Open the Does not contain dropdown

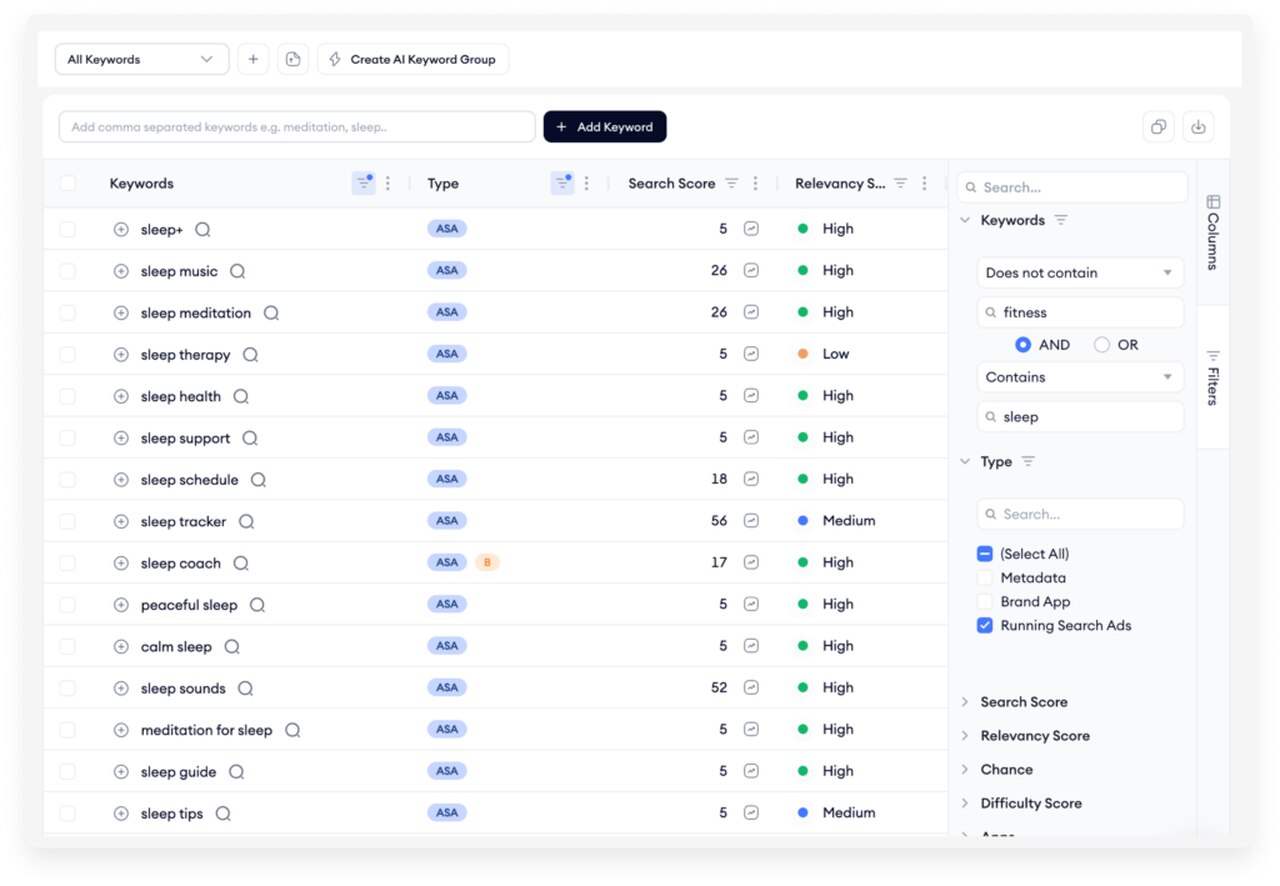(1080, 272)
